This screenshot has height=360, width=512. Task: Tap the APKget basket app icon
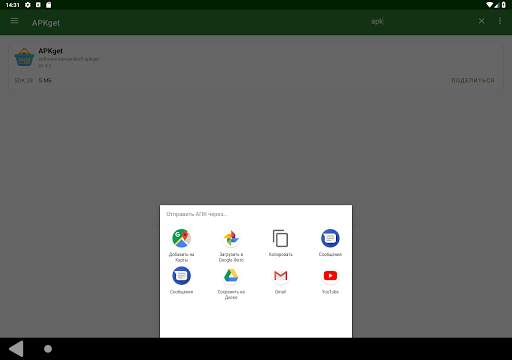coord(24,57)
